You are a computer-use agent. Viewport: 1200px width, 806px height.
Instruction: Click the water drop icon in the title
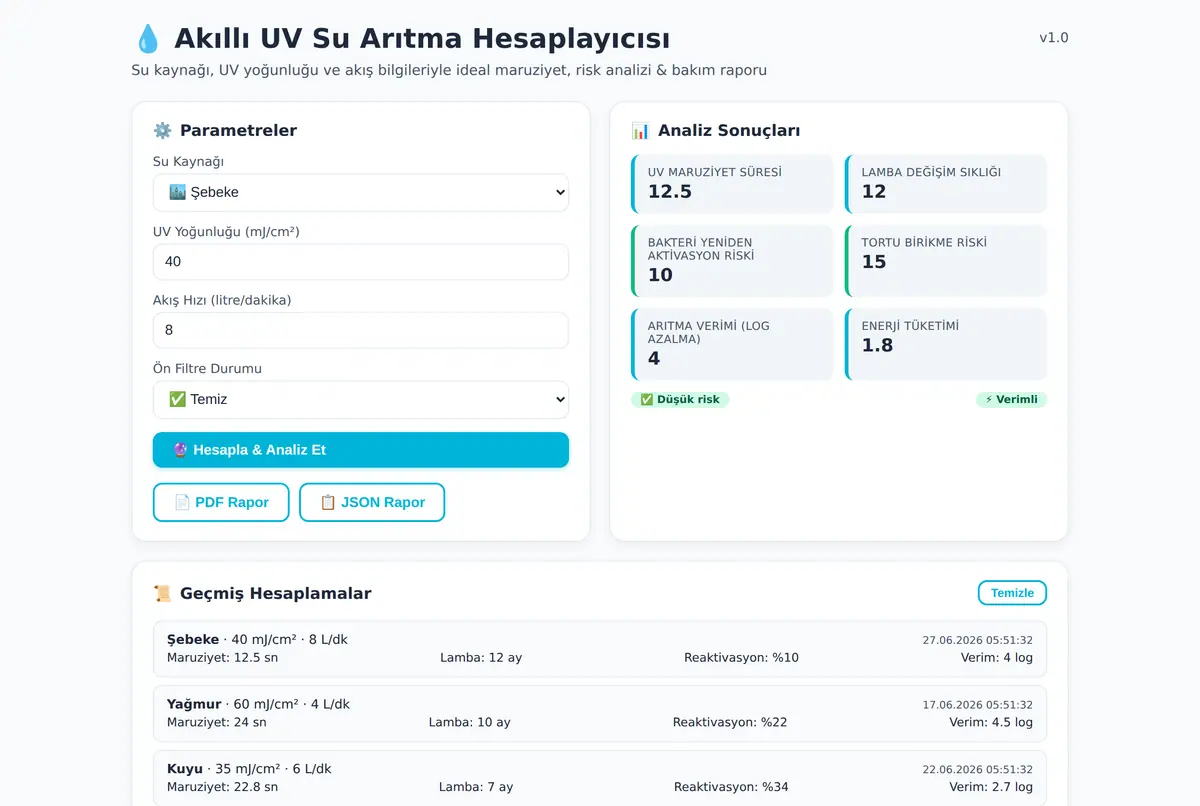147,39
